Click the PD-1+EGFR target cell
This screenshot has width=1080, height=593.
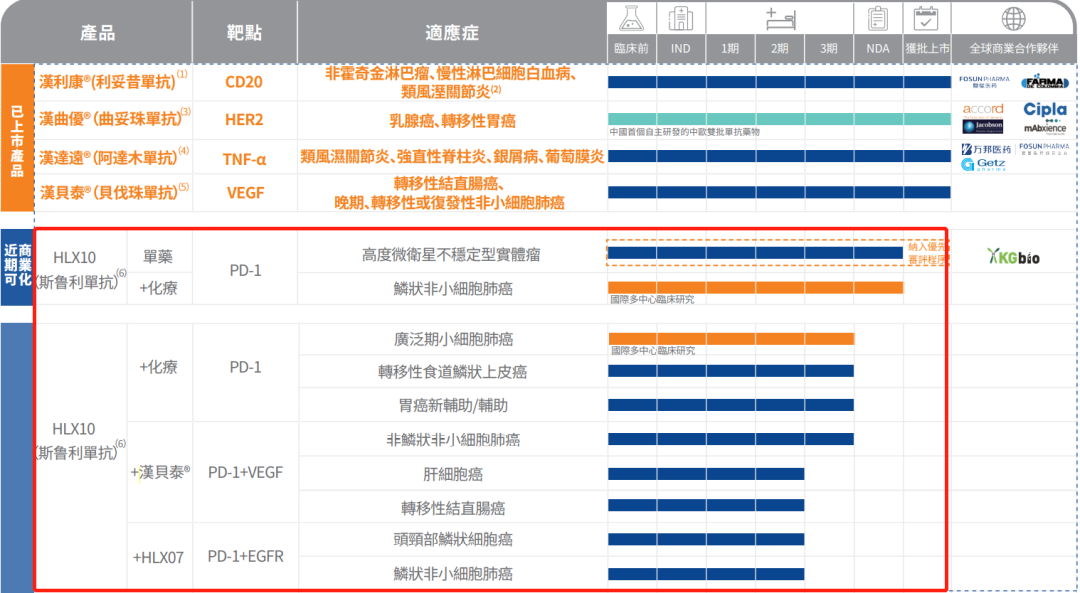[245, 556]
